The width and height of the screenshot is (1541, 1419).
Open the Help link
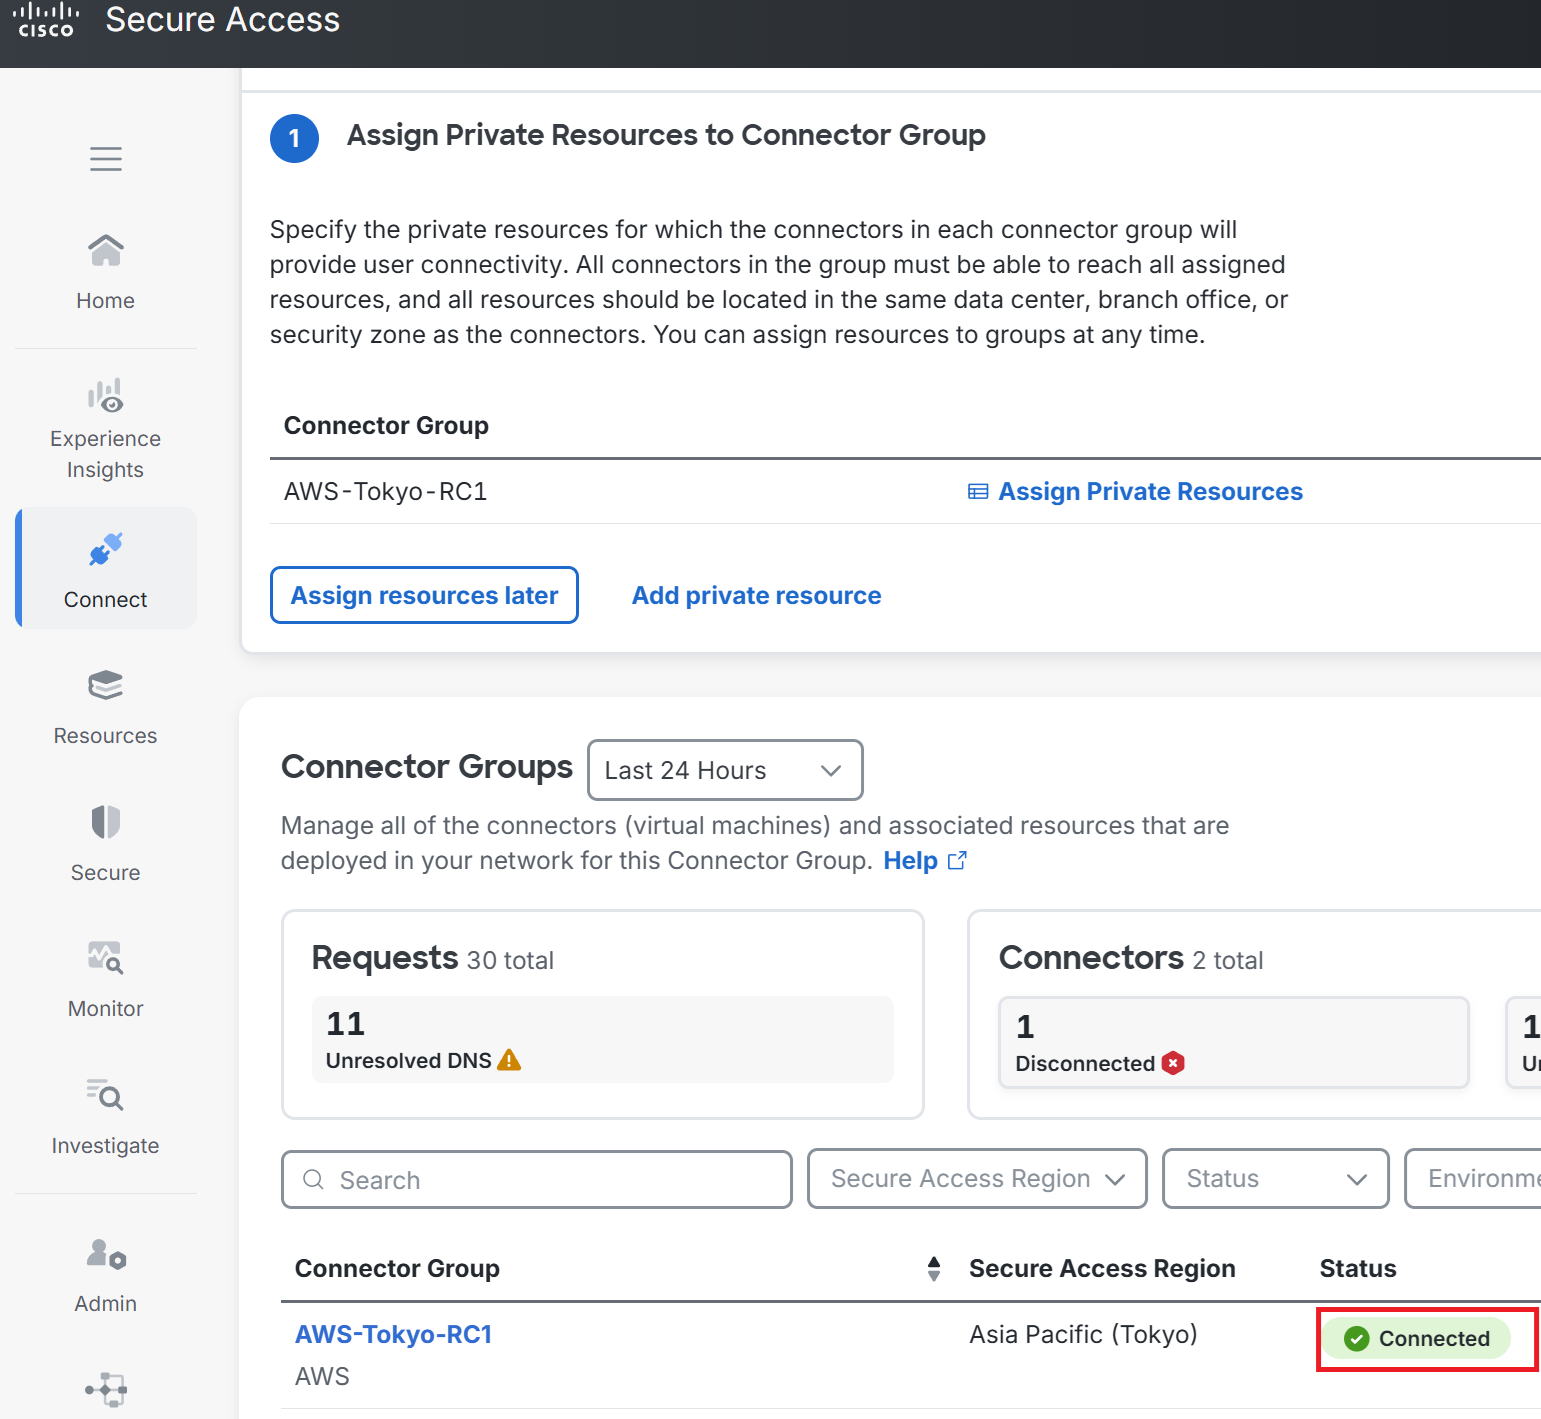click(925, 860)
